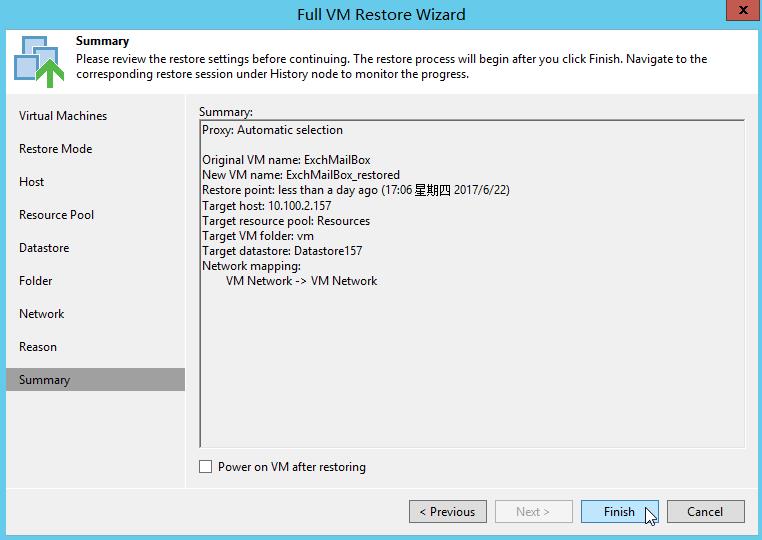Open the Datastore wizard step
Viewport: 762px width, 540px height.
(44, 248)
